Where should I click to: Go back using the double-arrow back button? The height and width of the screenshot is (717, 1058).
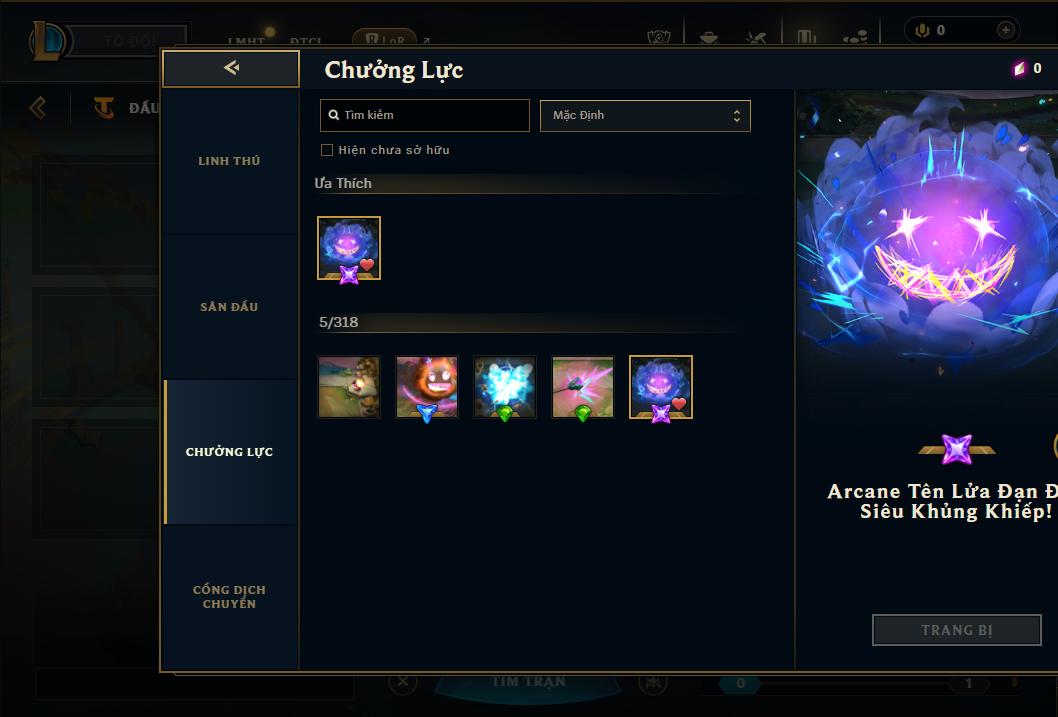click(231, 68)
